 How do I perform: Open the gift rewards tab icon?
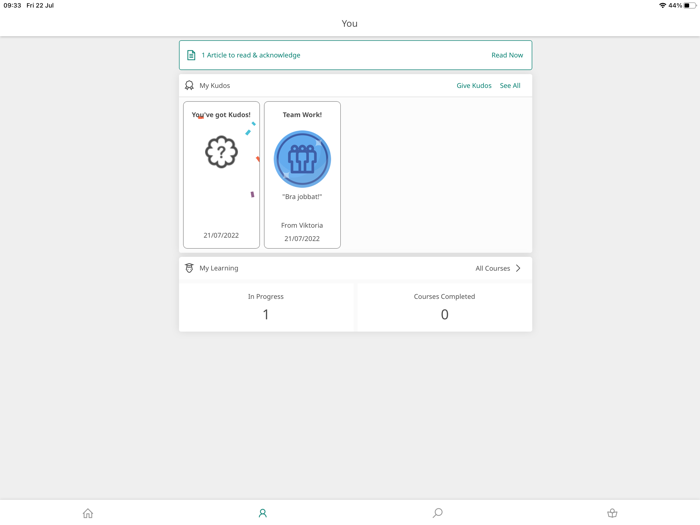point(612,513)
